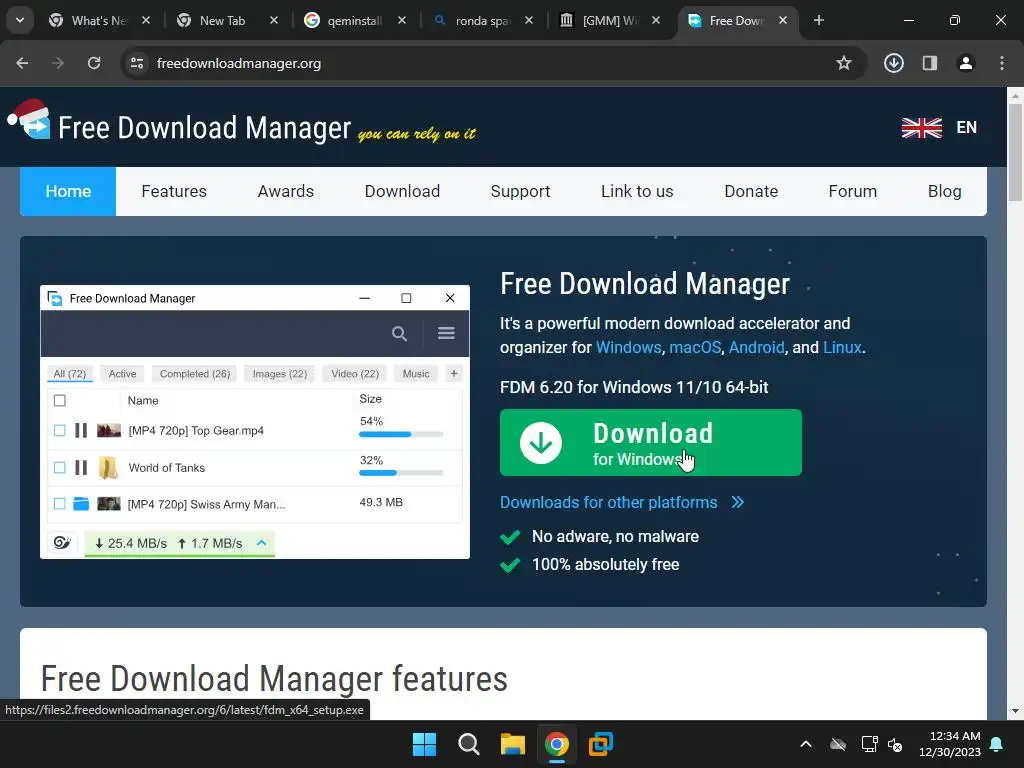This screenshot has width=1024, height=768.
Task: Pause the Top Gear.mp4 download
Action: coord(81,430)
